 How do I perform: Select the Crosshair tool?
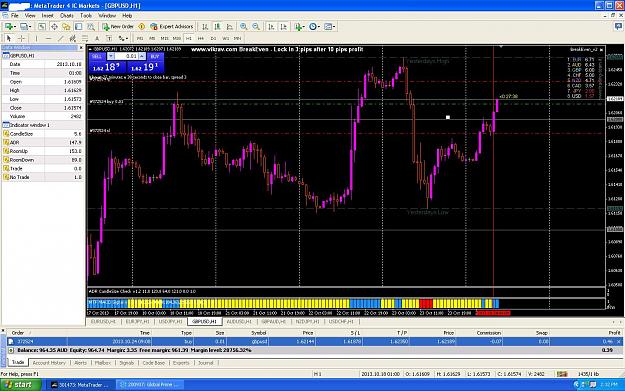click(22, 38)
